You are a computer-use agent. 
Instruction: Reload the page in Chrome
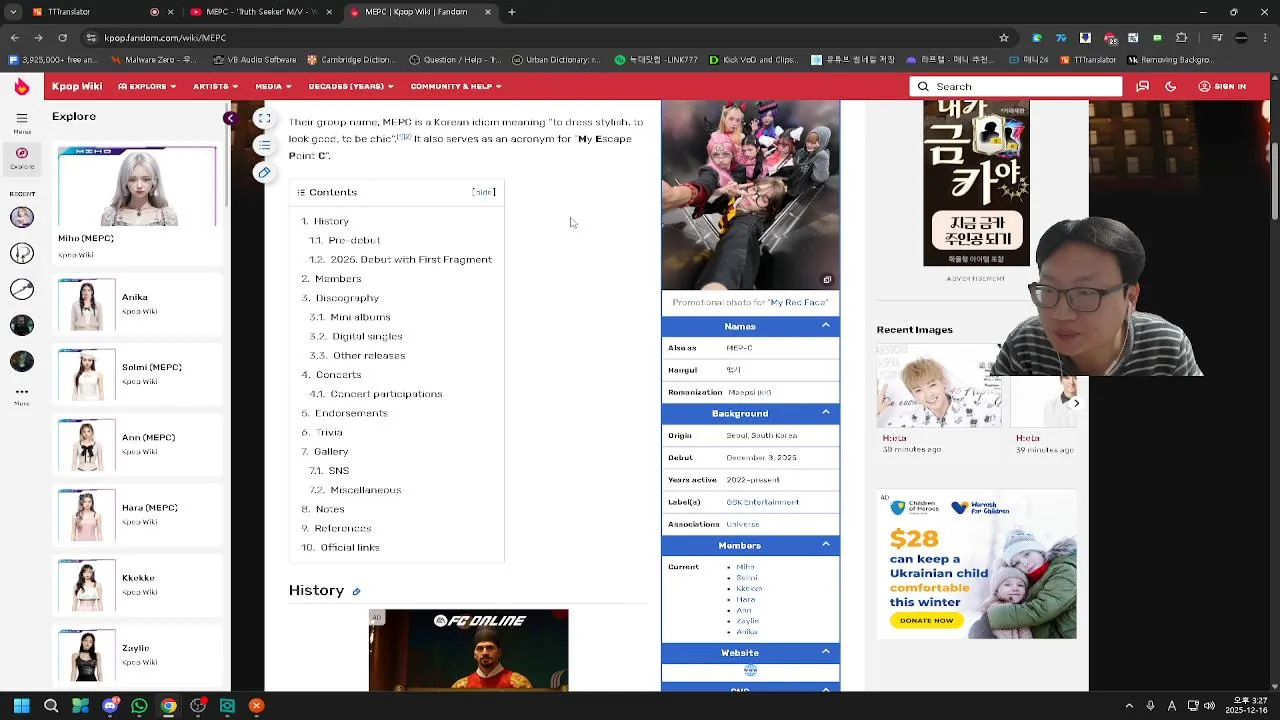pyautogui.click(x=62, y=38)
